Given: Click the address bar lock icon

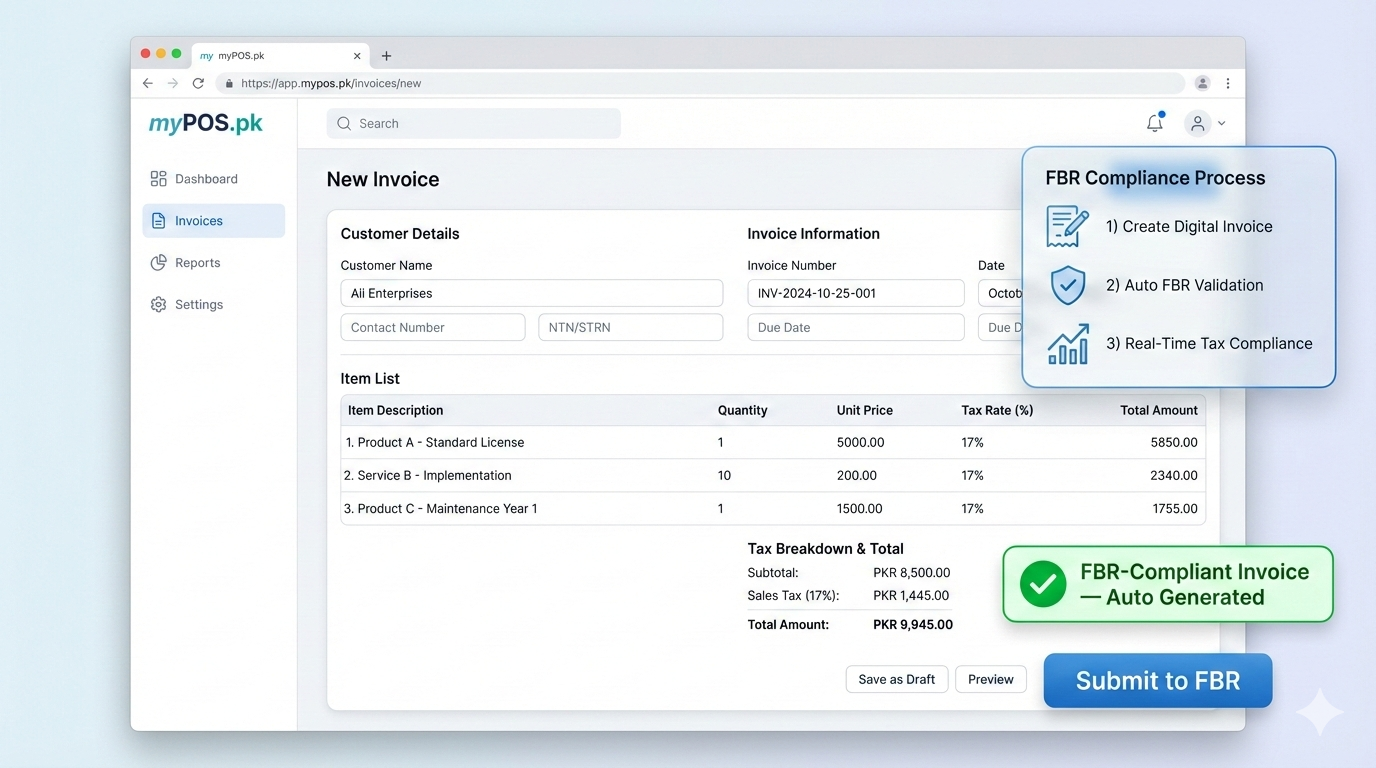Looking at the screenshot, I should [229, 84].
